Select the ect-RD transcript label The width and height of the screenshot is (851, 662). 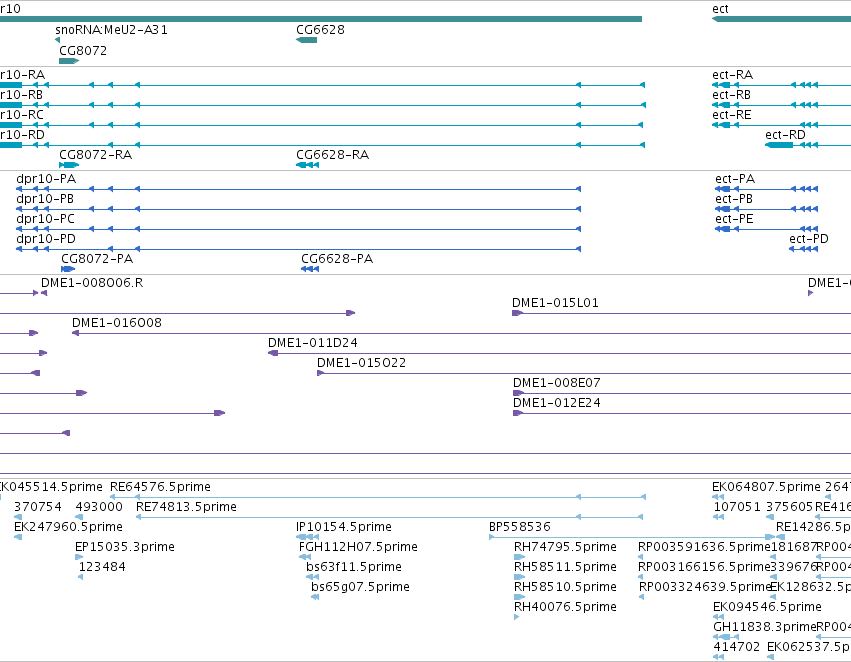785,135
